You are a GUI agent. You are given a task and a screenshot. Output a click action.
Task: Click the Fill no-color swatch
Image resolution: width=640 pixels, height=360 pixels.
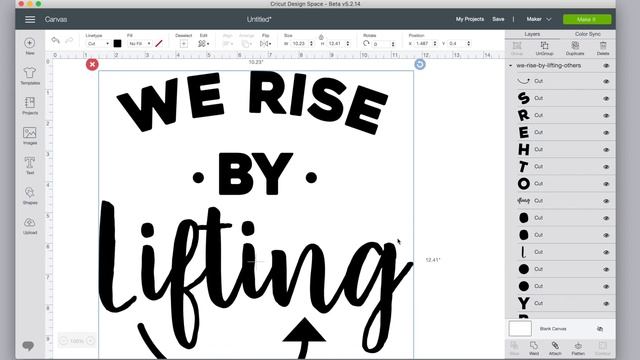pos(159,43)
